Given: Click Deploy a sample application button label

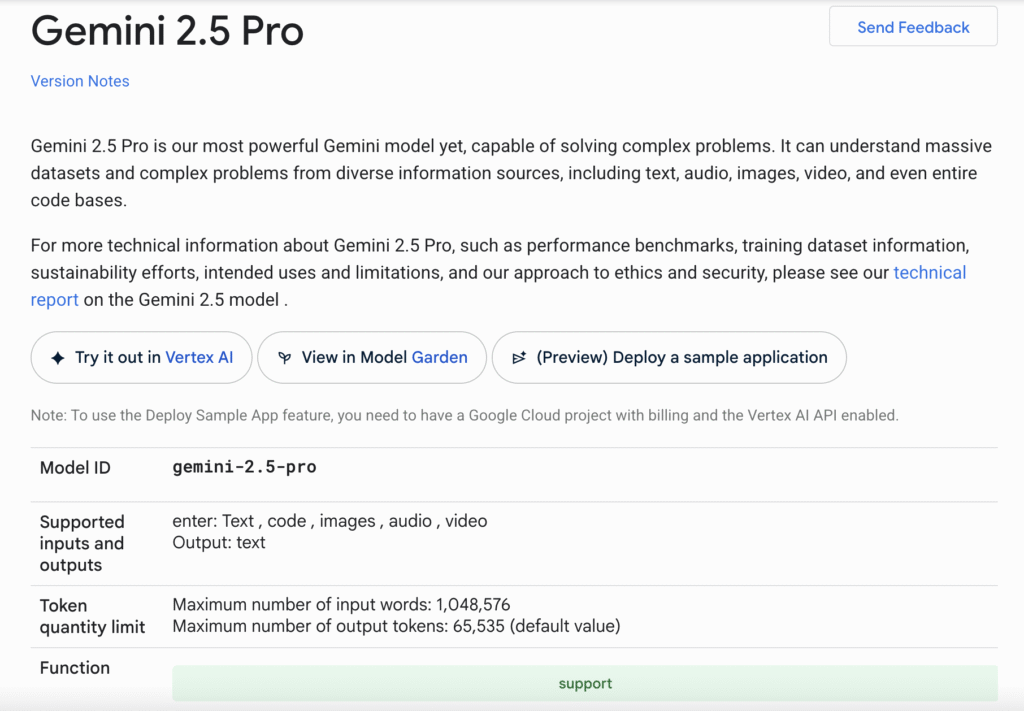Looking at the screenshot, I should pos(682,358).
